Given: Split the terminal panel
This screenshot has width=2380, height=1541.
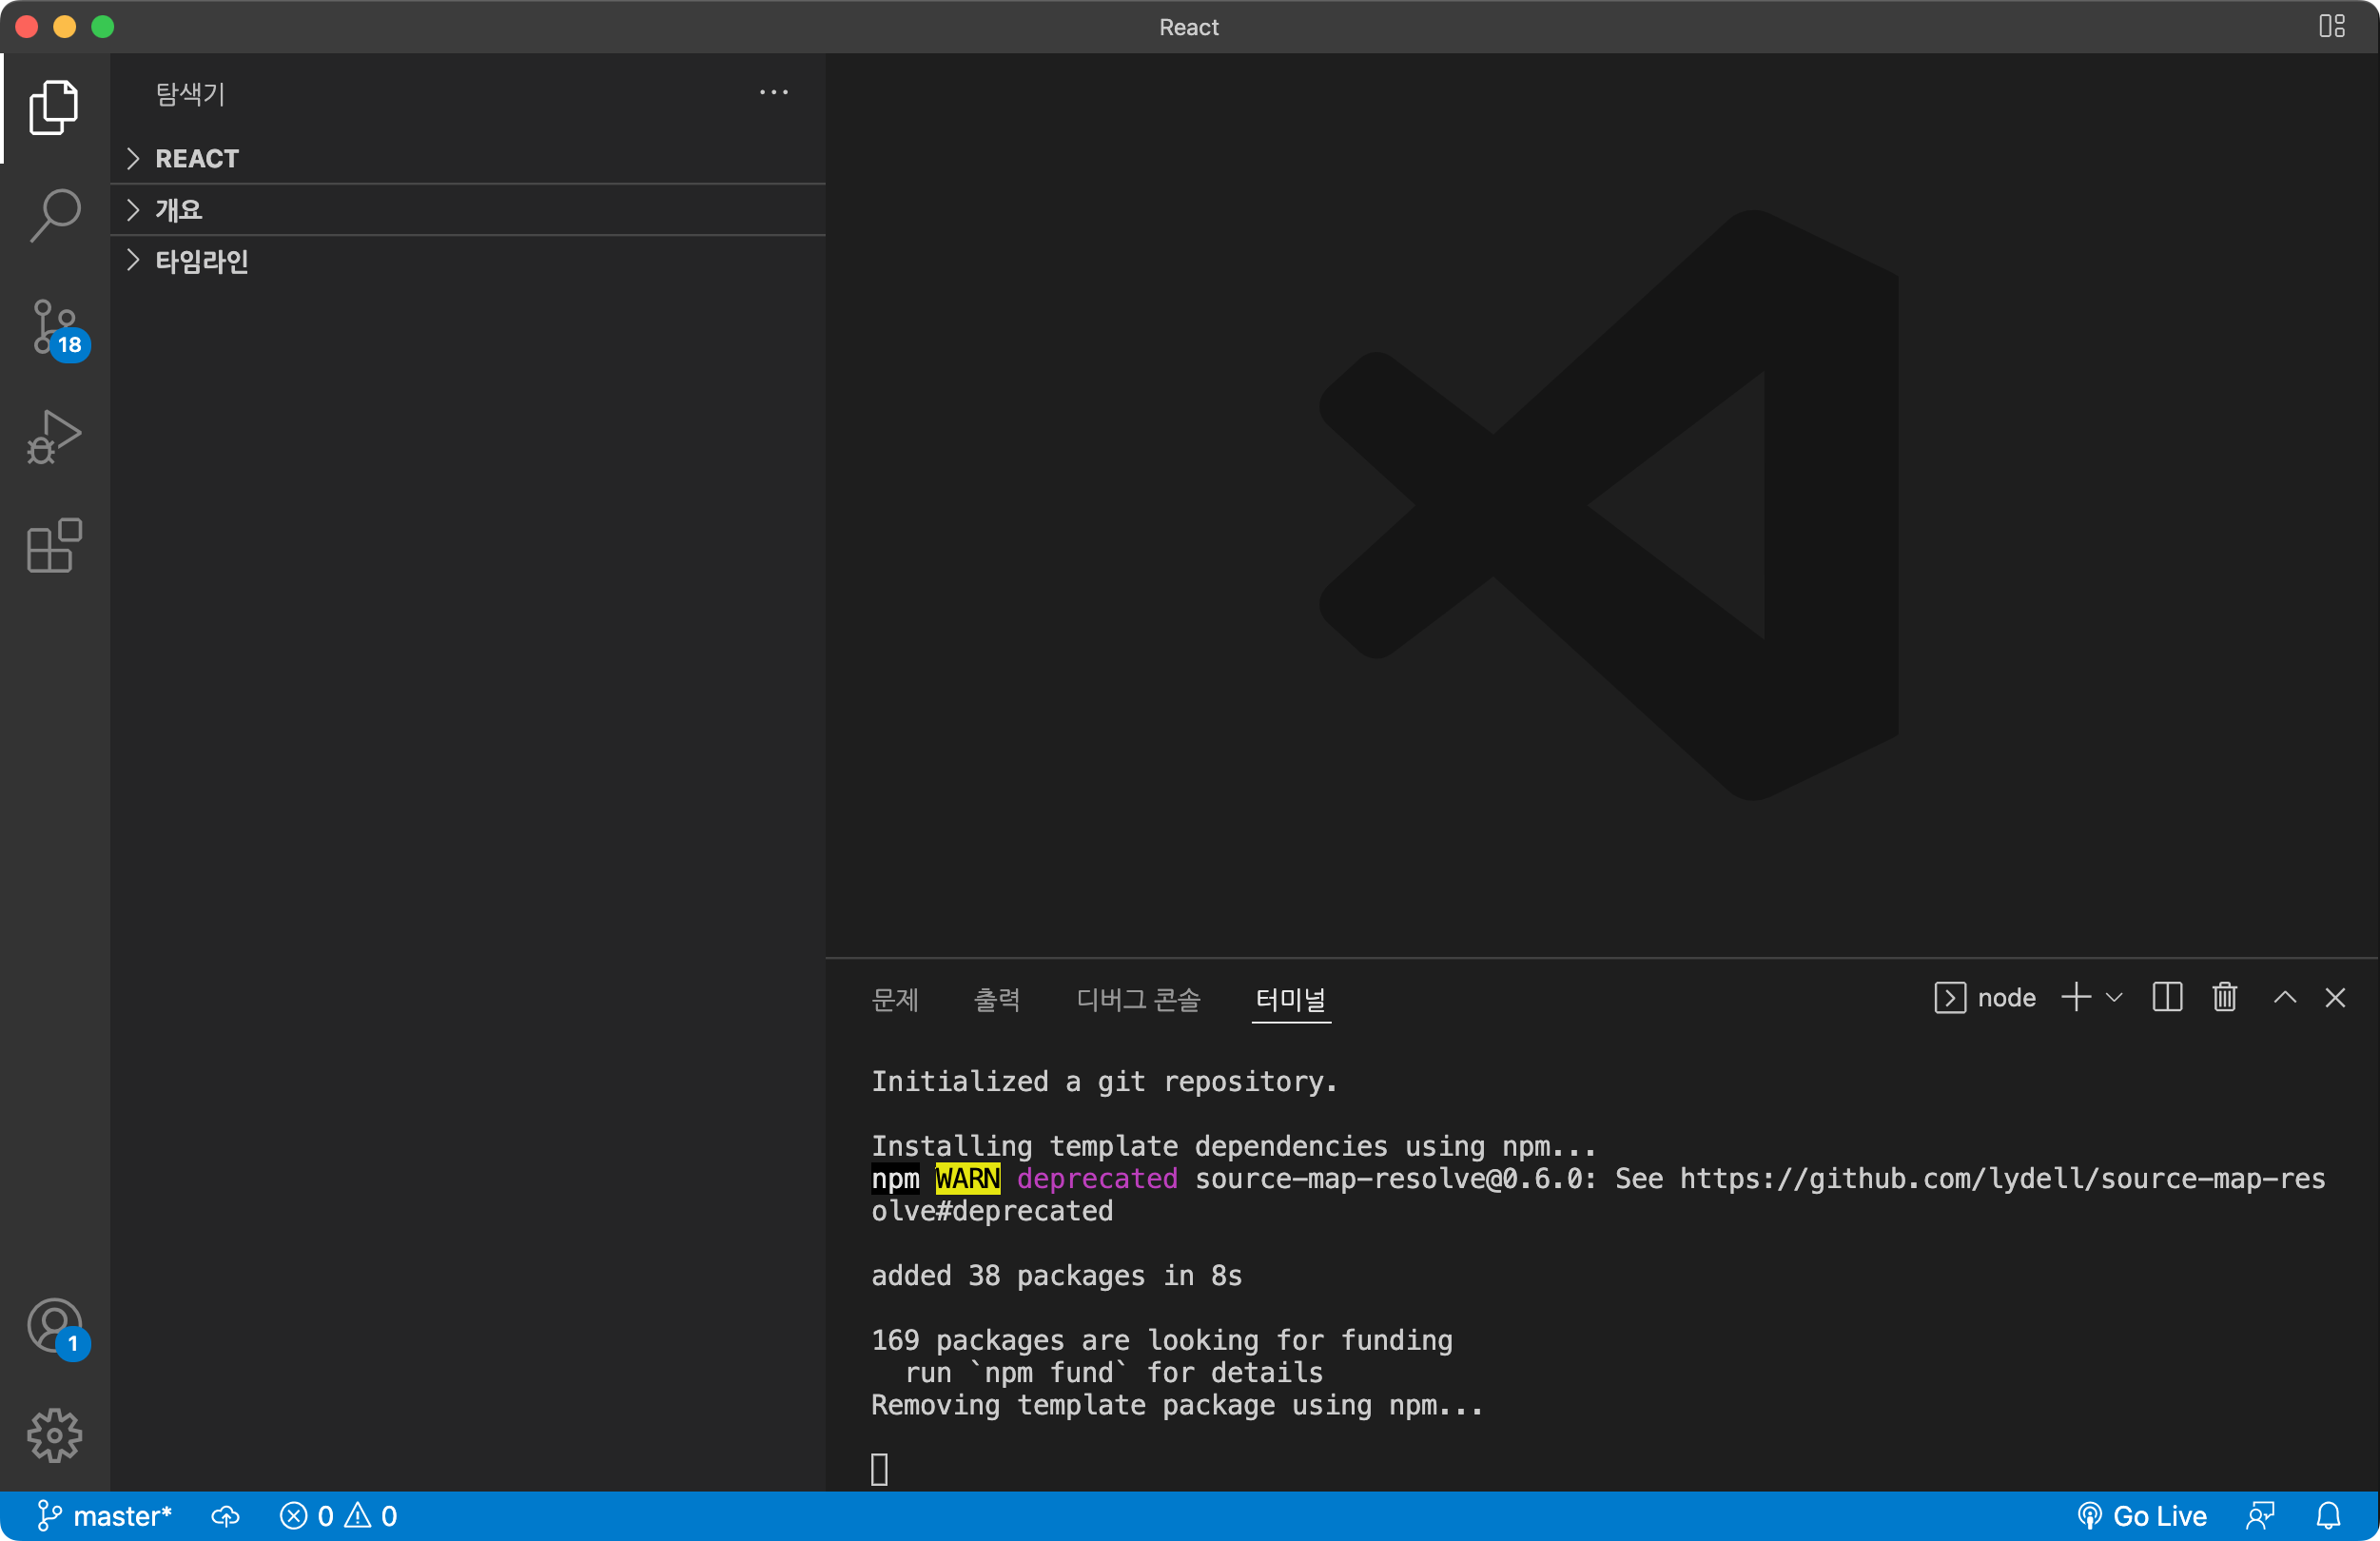Looking at the screenshot, I should [x=2166, y=997].
